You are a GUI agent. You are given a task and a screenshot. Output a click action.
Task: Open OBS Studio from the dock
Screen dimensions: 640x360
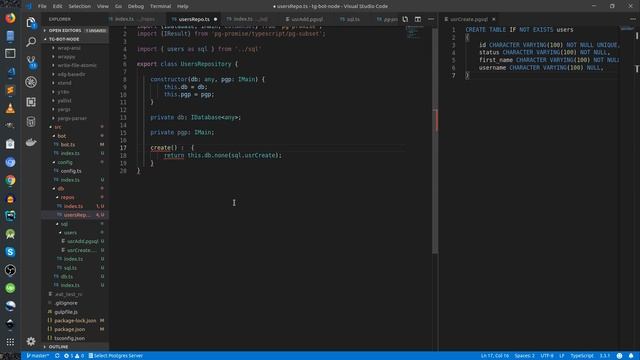[x=10, y=270]
